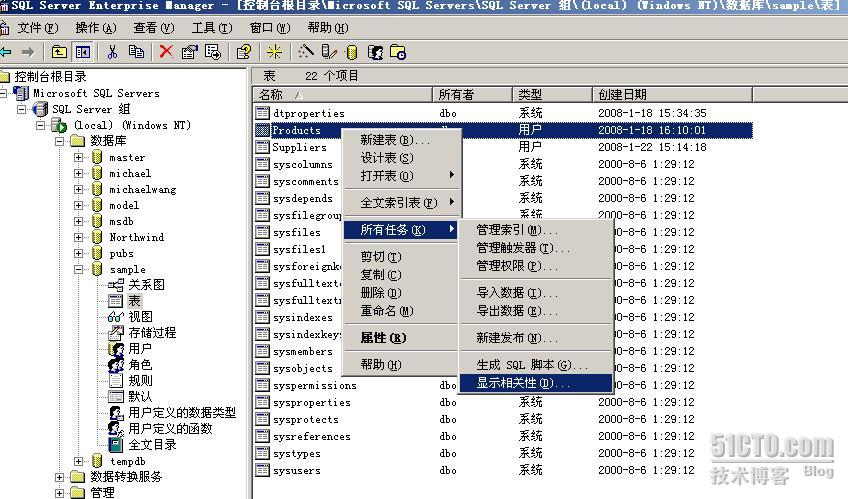Click the New Database cylinder icon
This screenshot has height=499, width=848.
pos(352,52)
